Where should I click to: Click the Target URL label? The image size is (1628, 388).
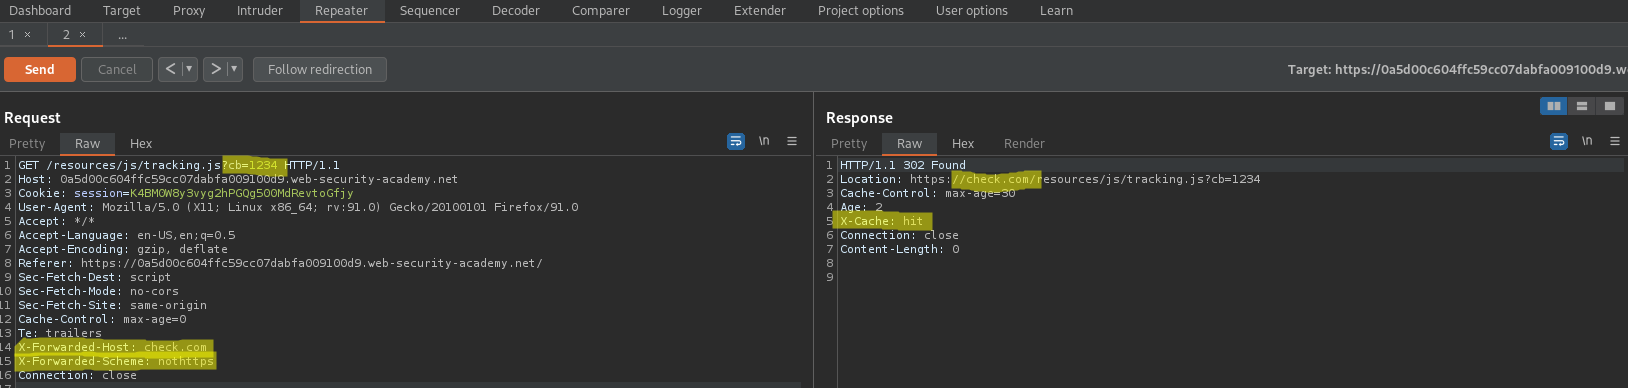[x=1457, y=69]
